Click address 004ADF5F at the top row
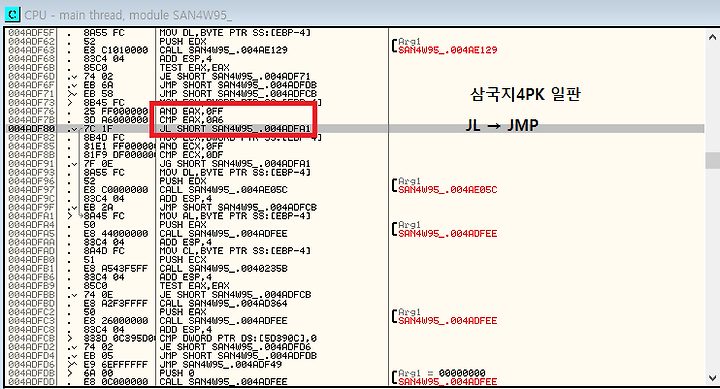The image size is (720, 389). coord(31,33)
